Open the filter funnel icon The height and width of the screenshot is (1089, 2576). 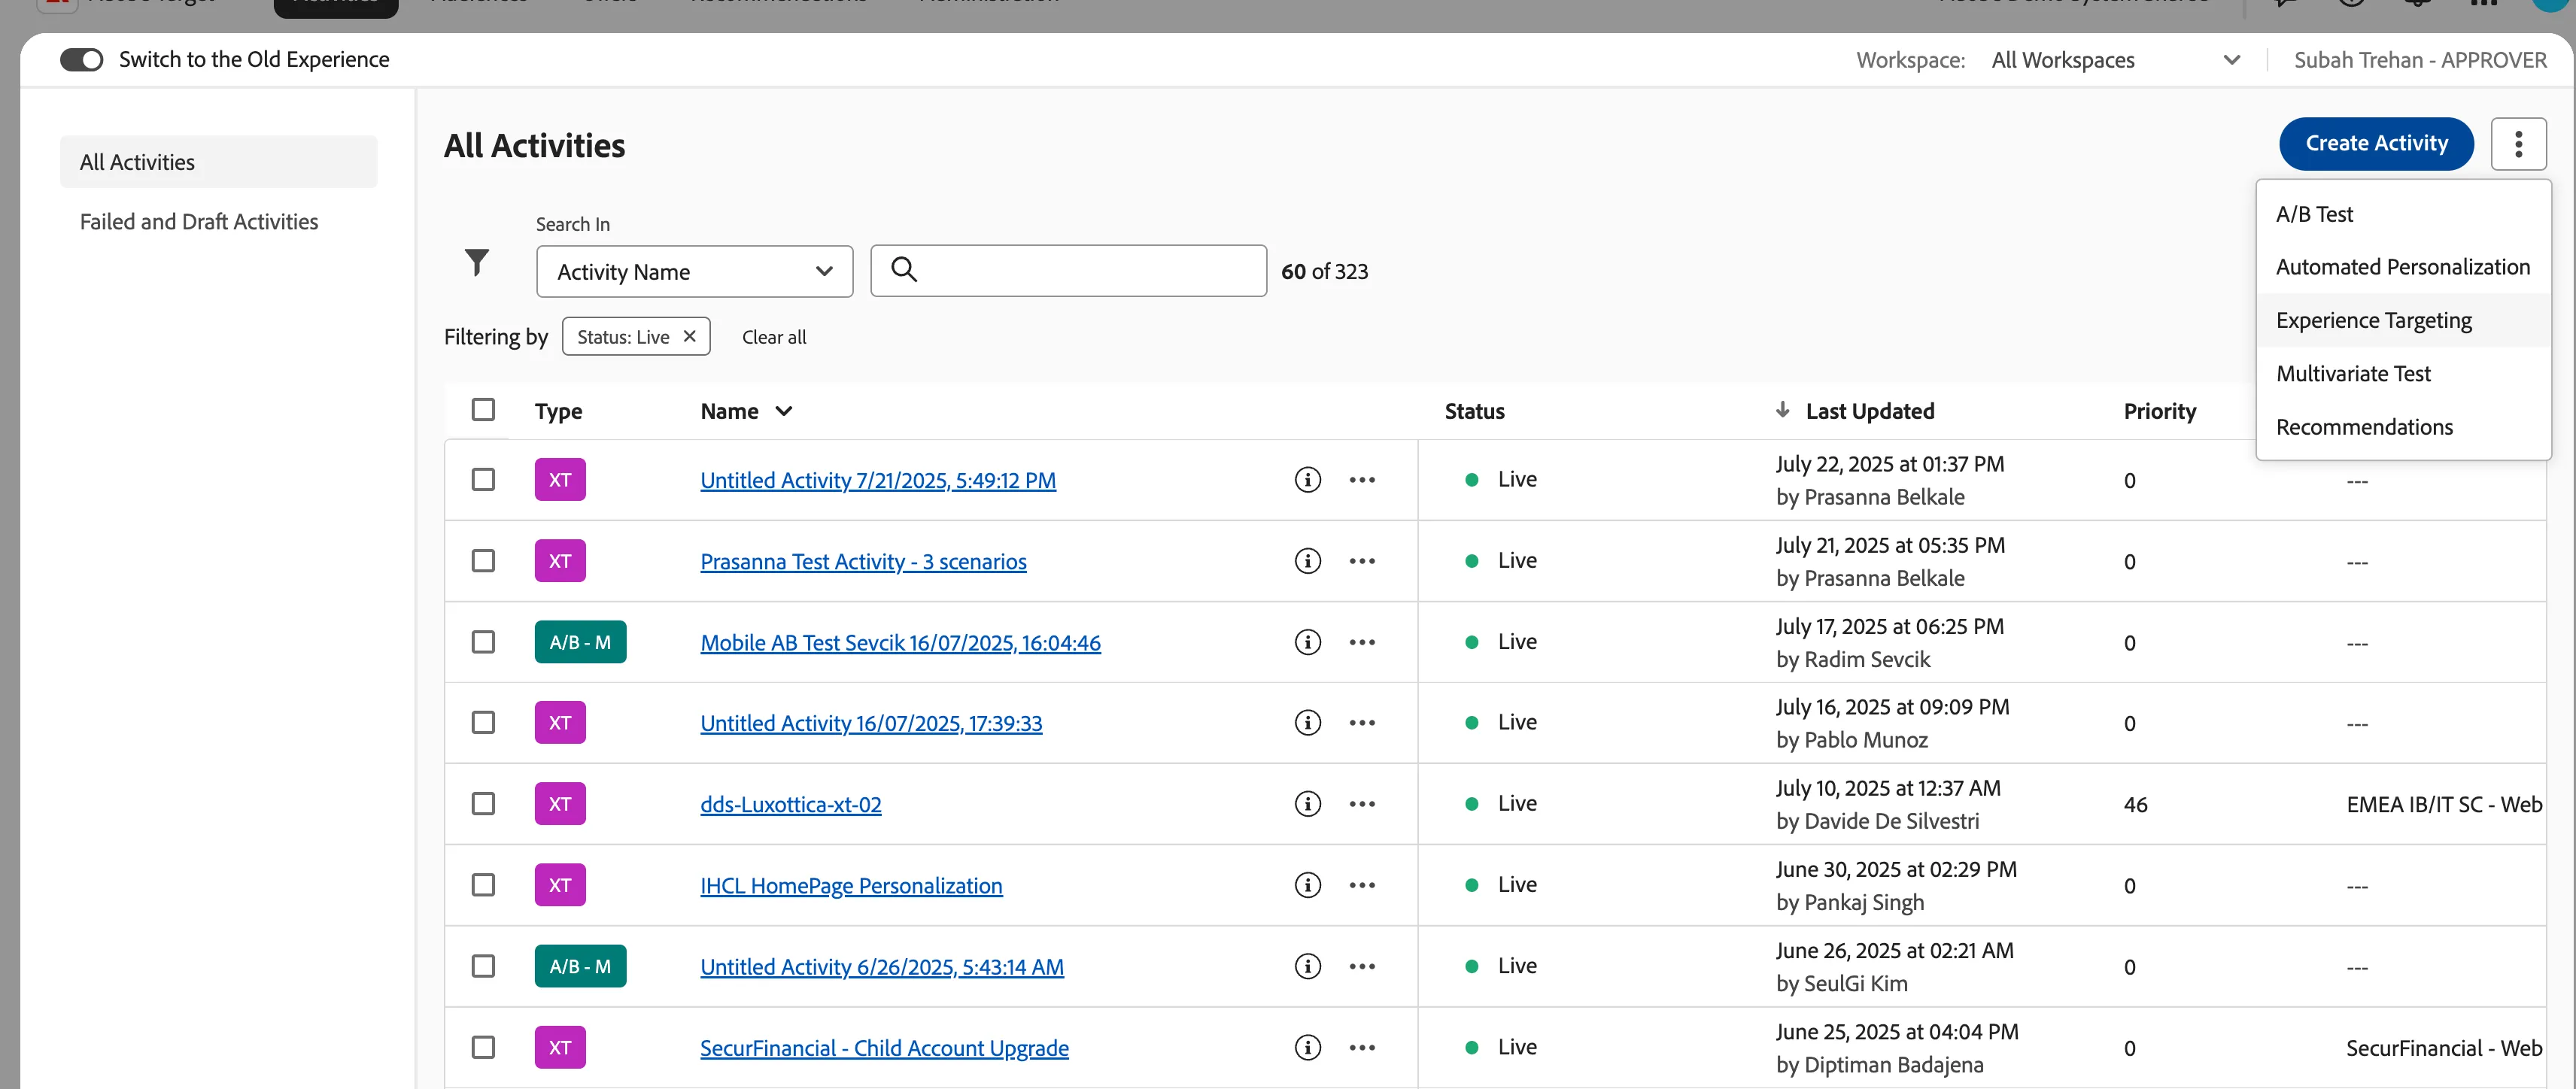pyautogui.click(x=477, y=263)
